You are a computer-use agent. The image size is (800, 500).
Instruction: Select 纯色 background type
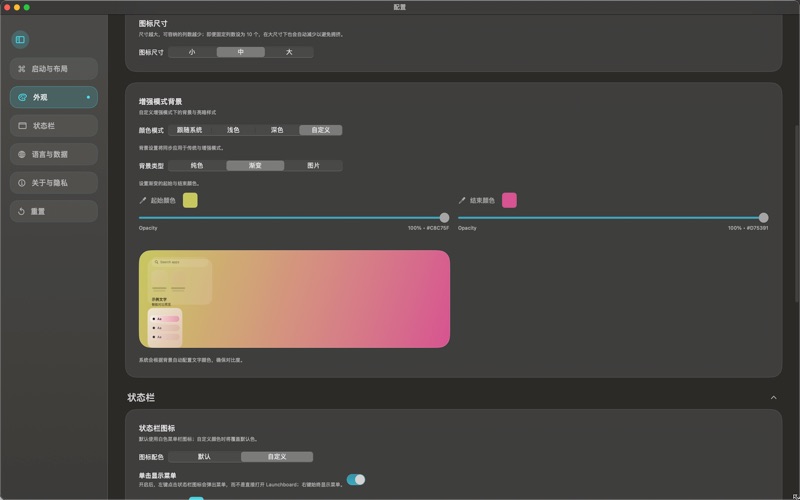click(x=197, y=166)
